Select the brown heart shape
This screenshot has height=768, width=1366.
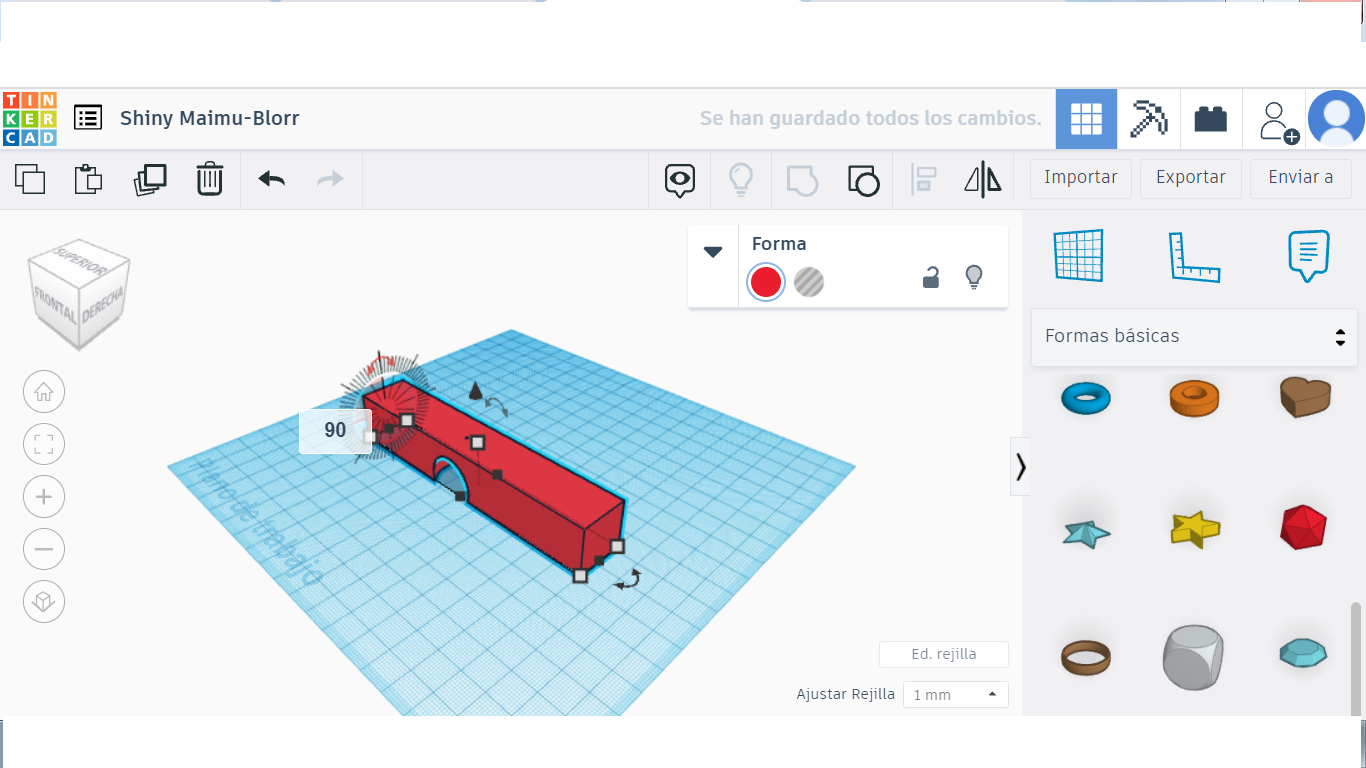tap(1305, 396)
